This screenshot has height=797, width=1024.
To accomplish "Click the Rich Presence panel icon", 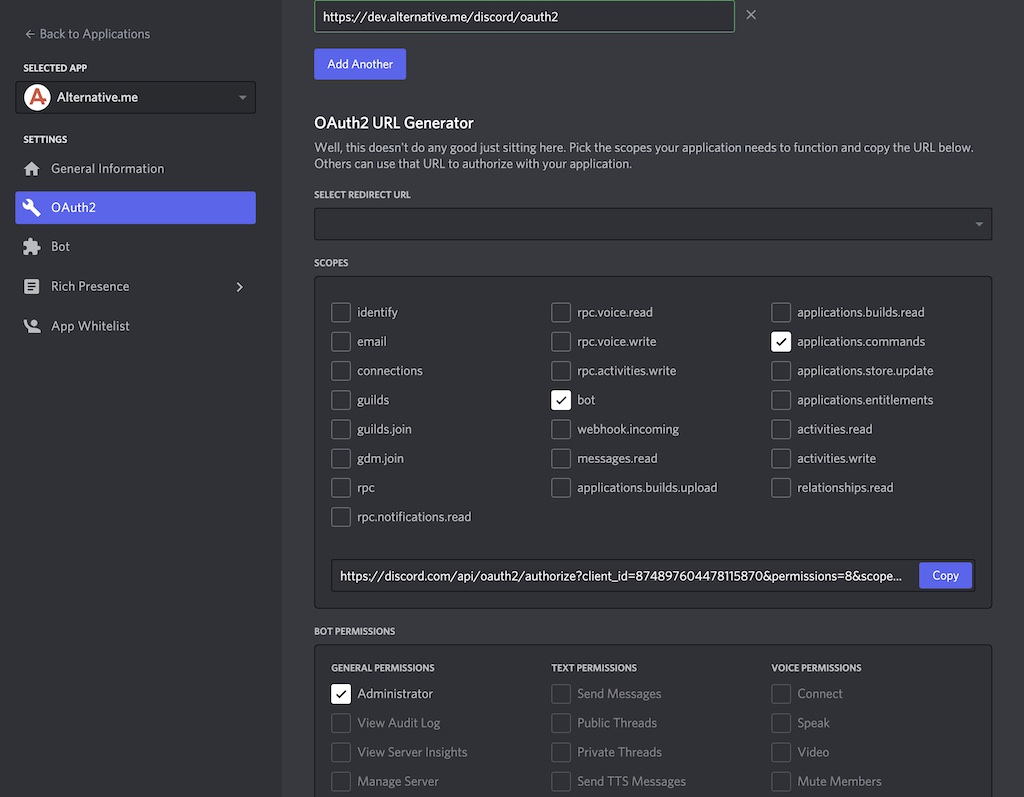I will point(33,286).
